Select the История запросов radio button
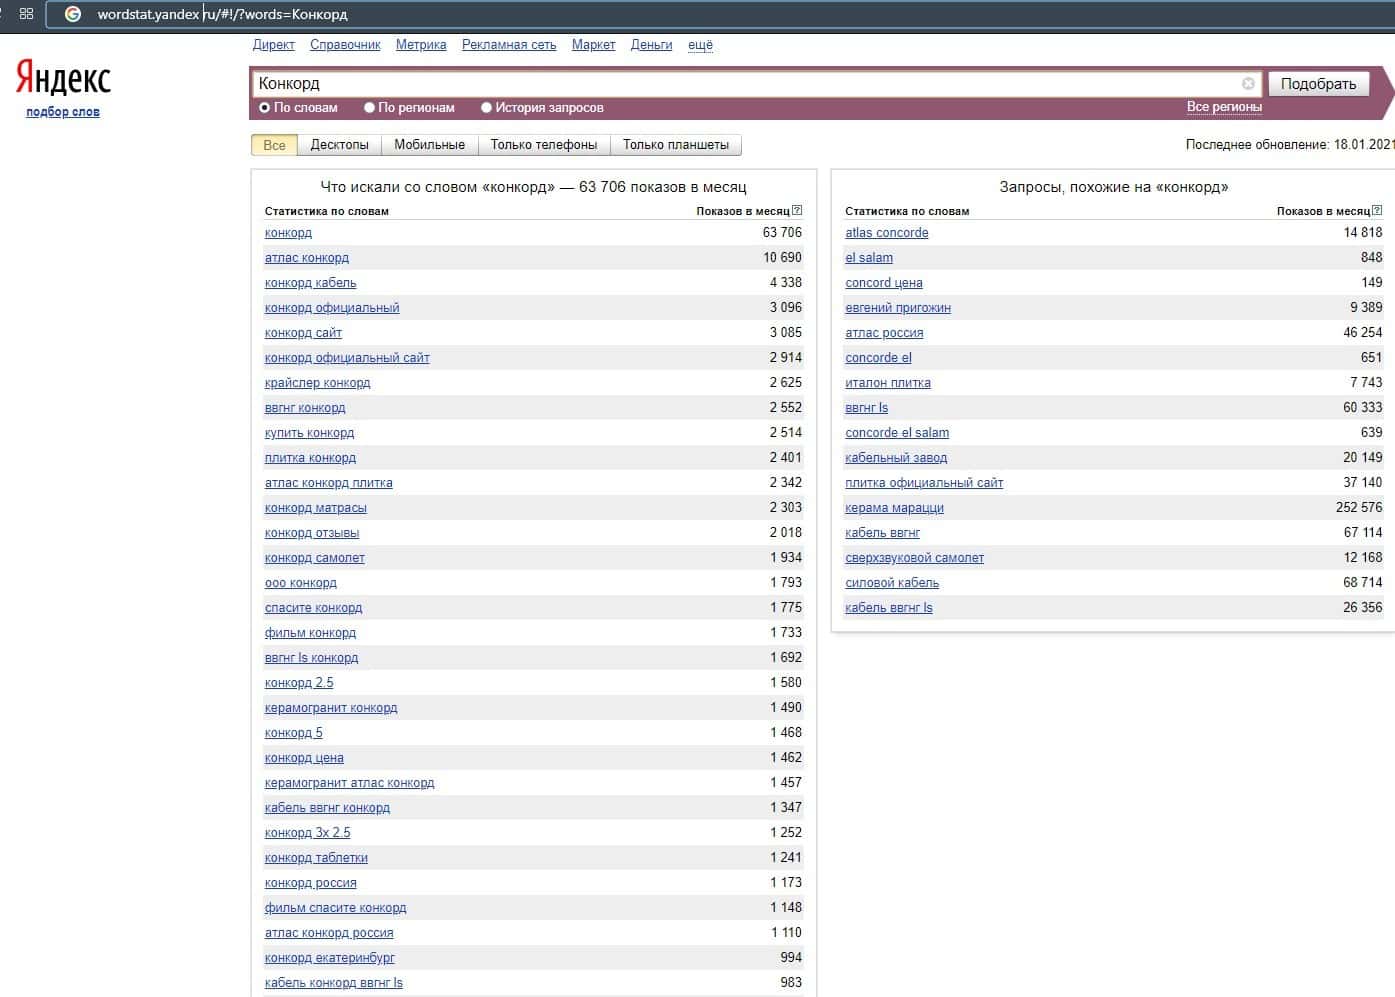Viewport: 1395px width, 997px height. 486,108
